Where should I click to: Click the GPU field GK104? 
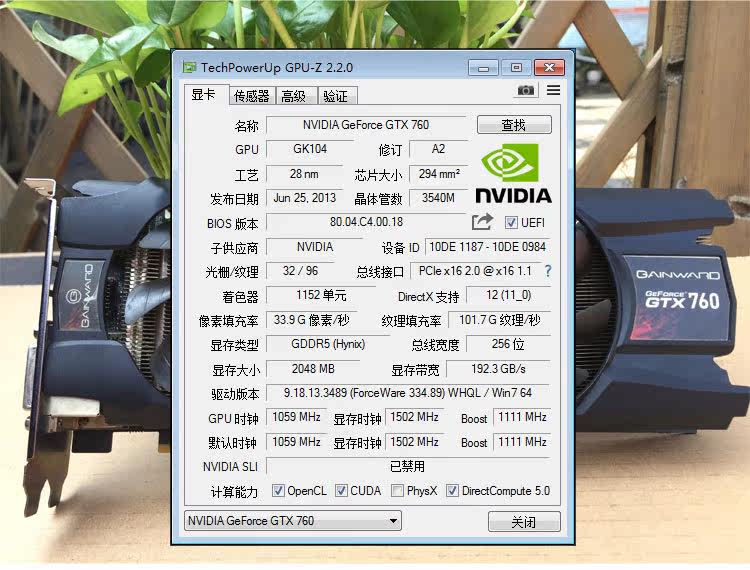tap(310, 149)
